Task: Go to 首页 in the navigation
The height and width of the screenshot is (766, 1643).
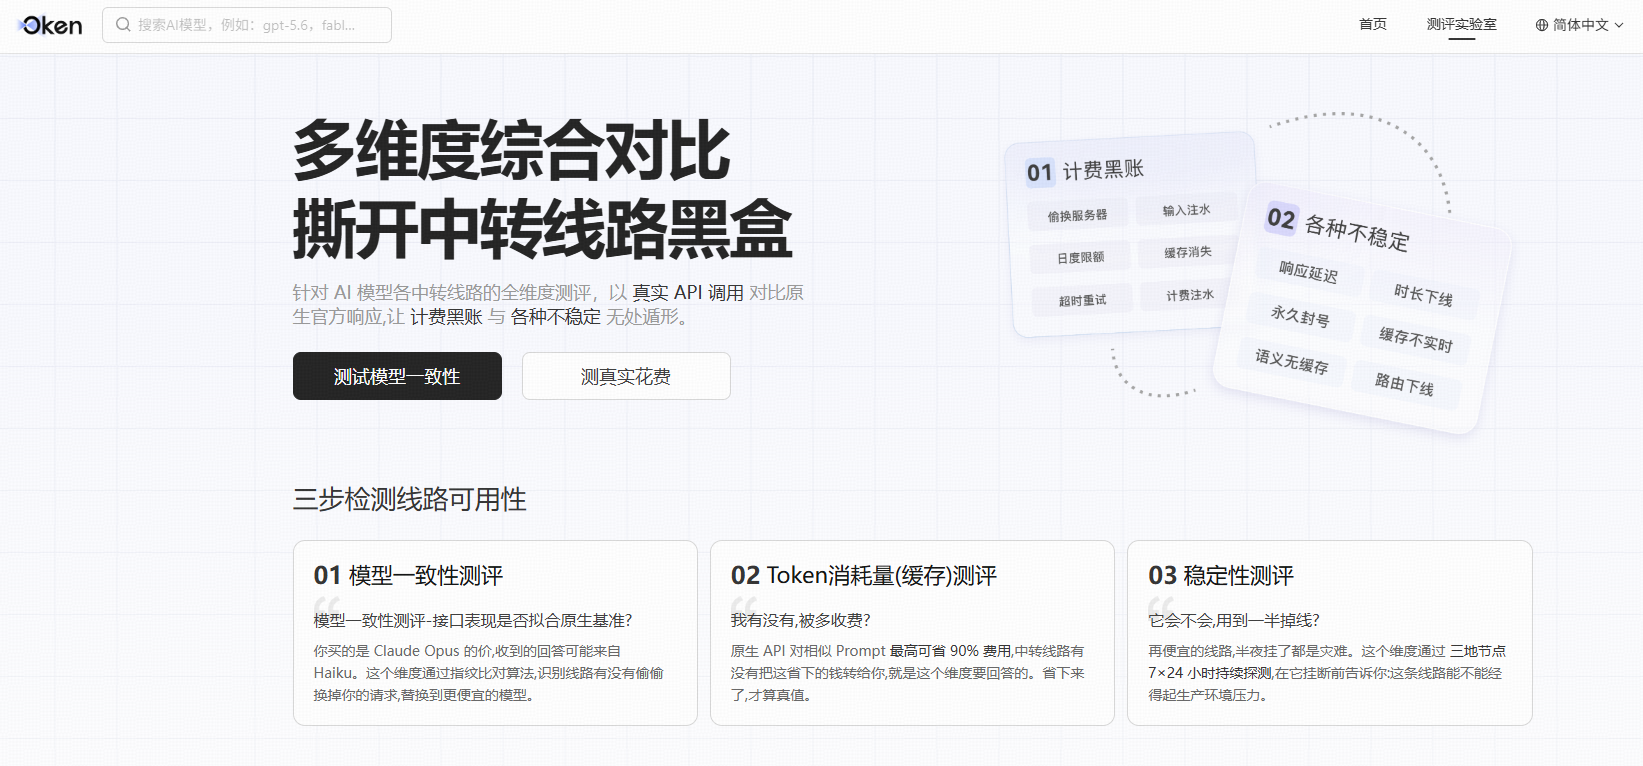Action: (1373, 24)
